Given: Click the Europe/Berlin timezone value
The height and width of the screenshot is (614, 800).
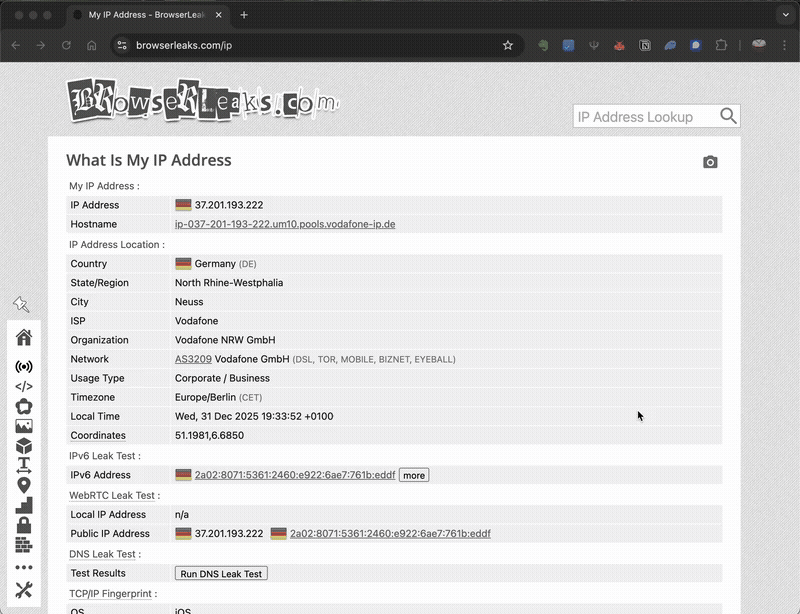Looking at the screenshot, I should click(218, 397).
